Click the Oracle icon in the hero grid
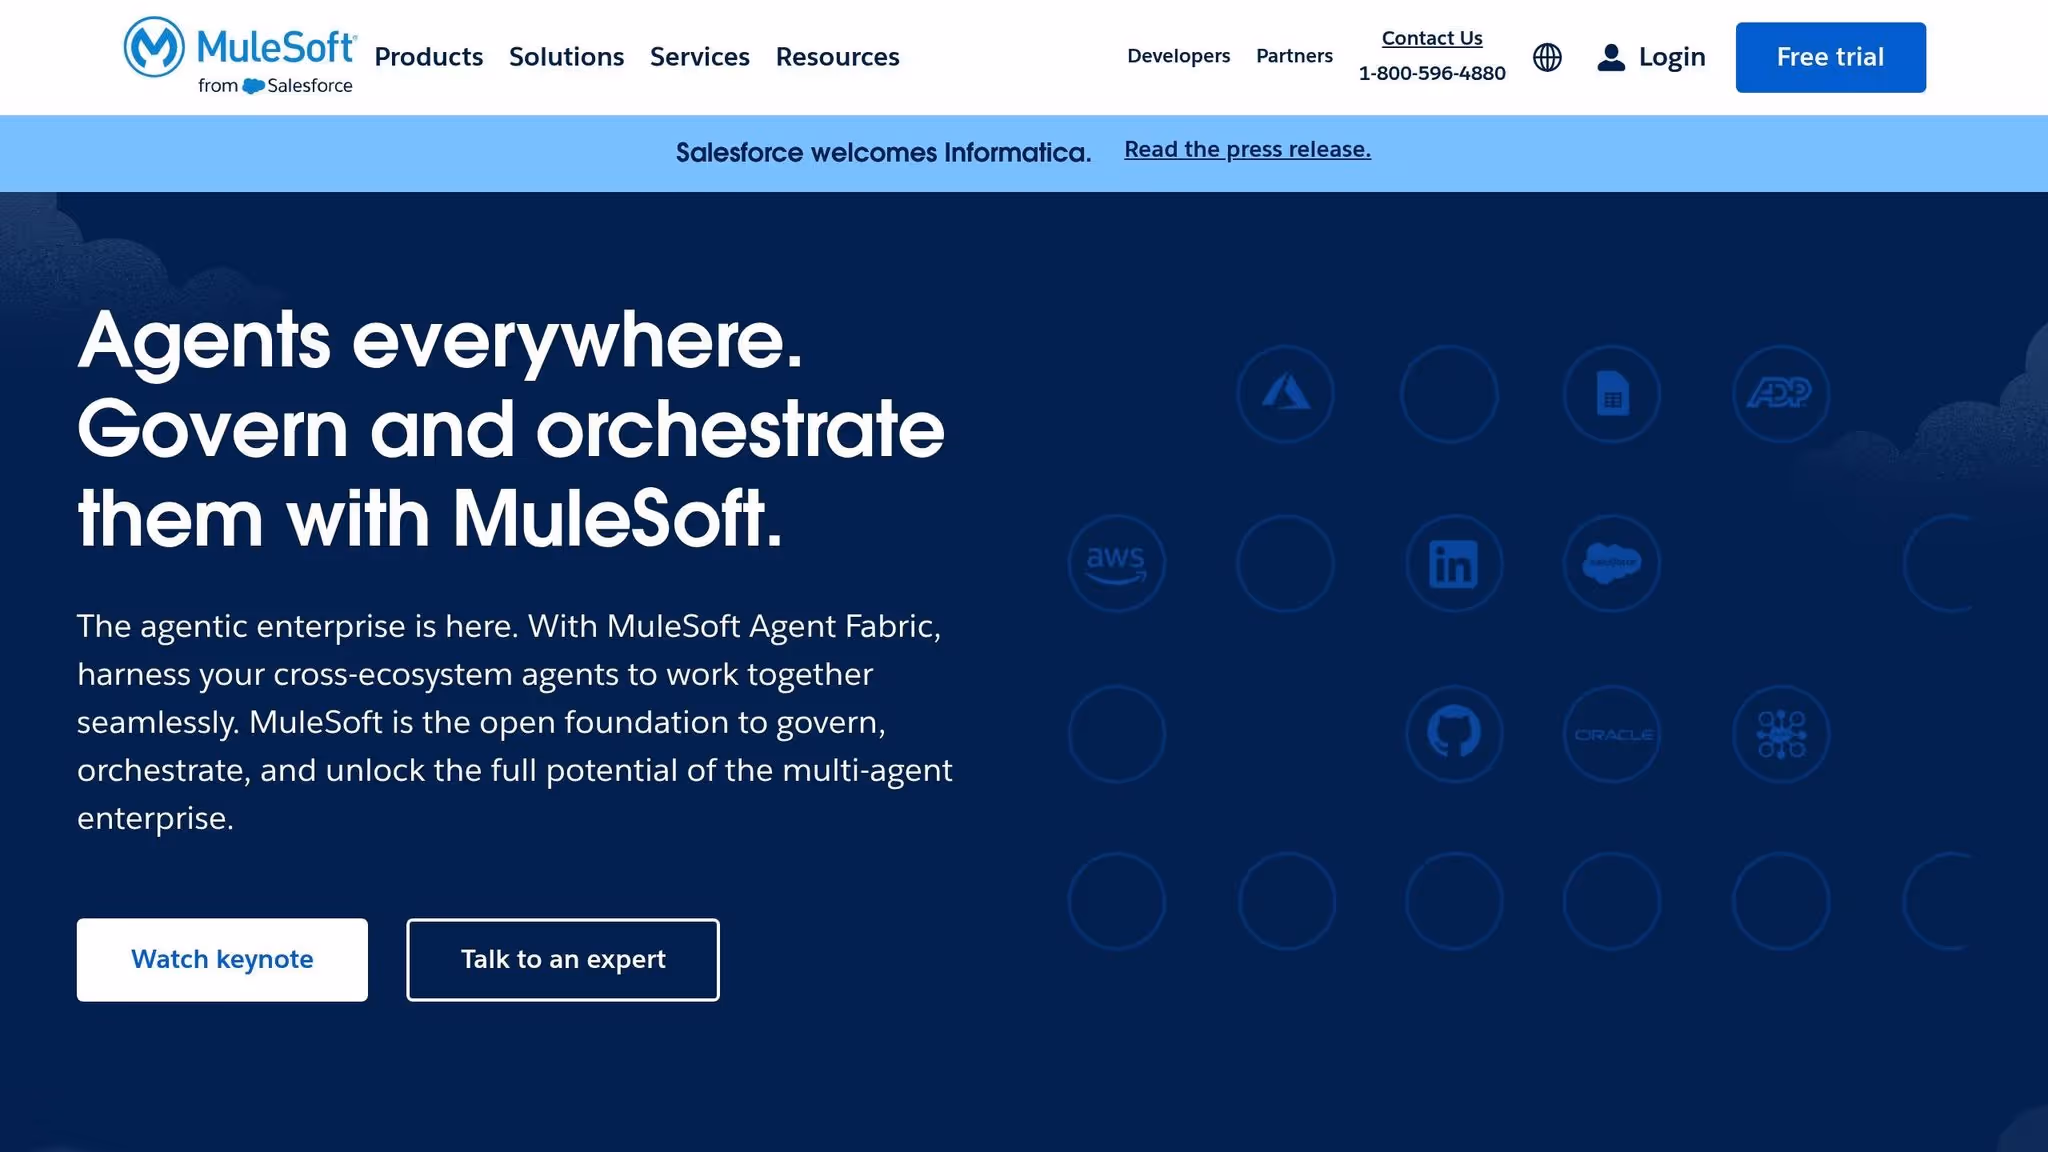This screenshot has height=1152, width=2048. click(x=1611, y=733)
